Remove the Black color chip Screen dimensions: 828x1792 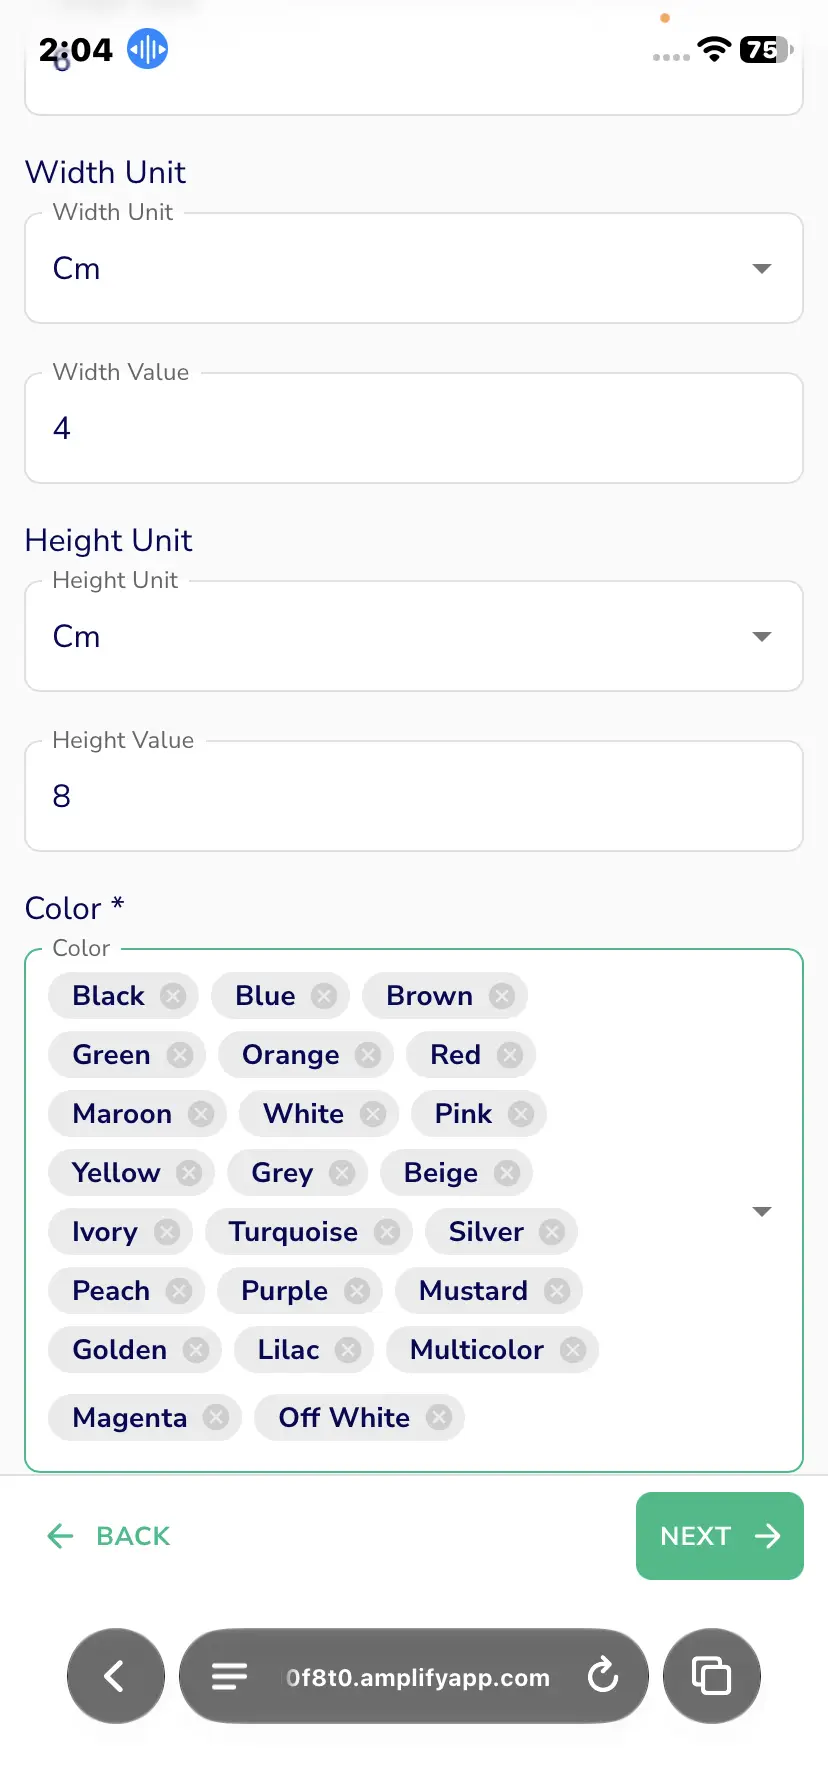click(x=173, y=996)
